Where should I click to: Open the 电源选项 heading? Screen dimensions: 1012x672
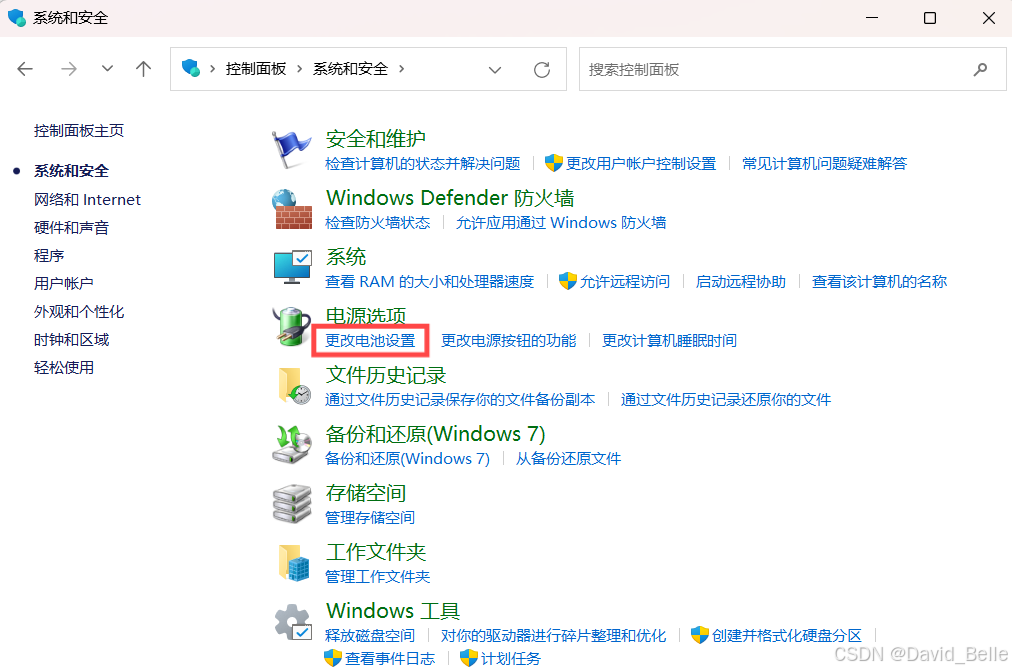point(365,316)
